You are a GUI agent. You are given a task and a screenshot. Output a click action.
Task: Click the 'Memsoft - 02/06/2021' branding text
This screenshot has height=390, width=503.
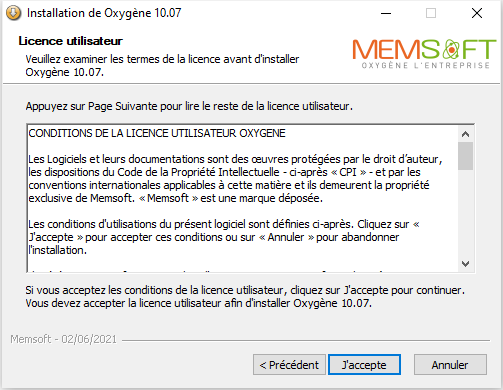63,339
